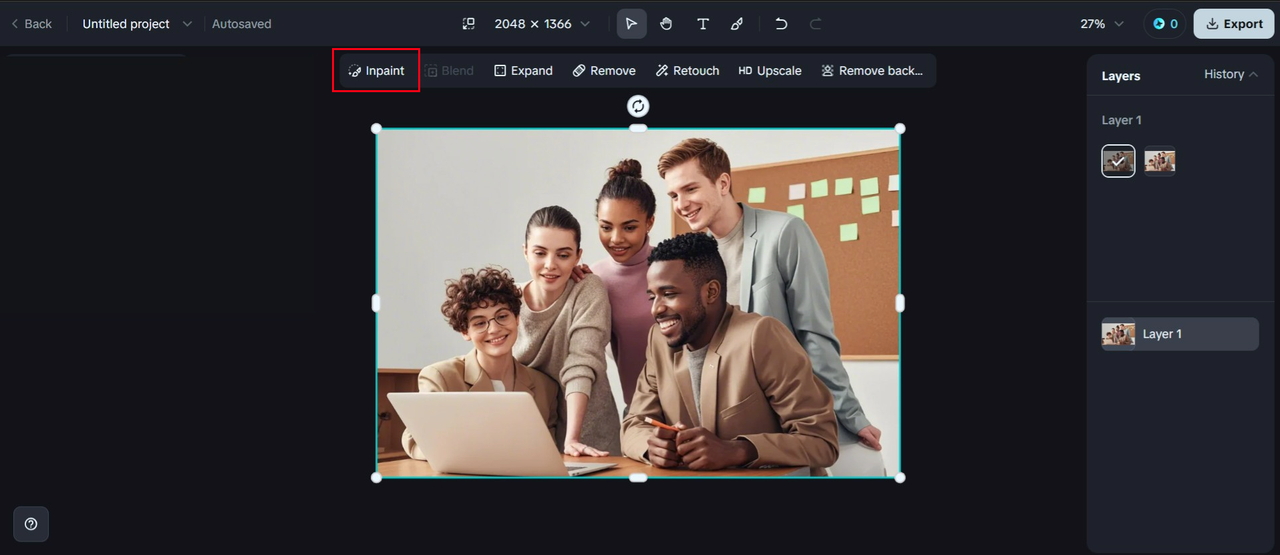
Task: Select the Hand pan tool
Action: pos(666,24)
